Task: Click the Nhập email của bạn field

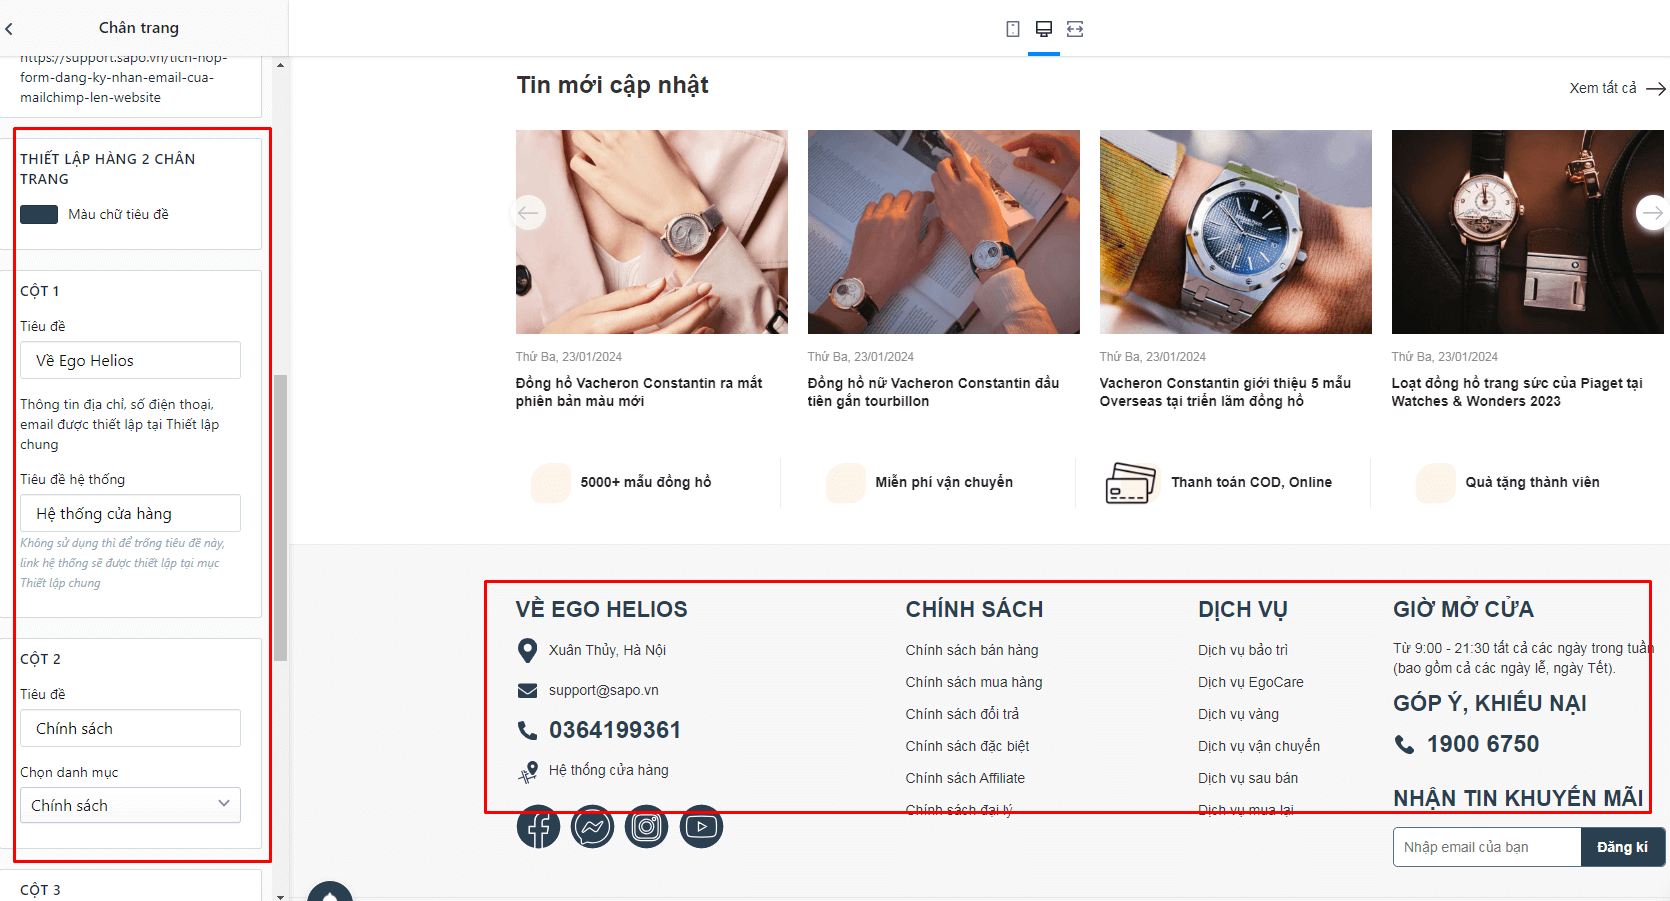Action: (x=1487, y=847)
